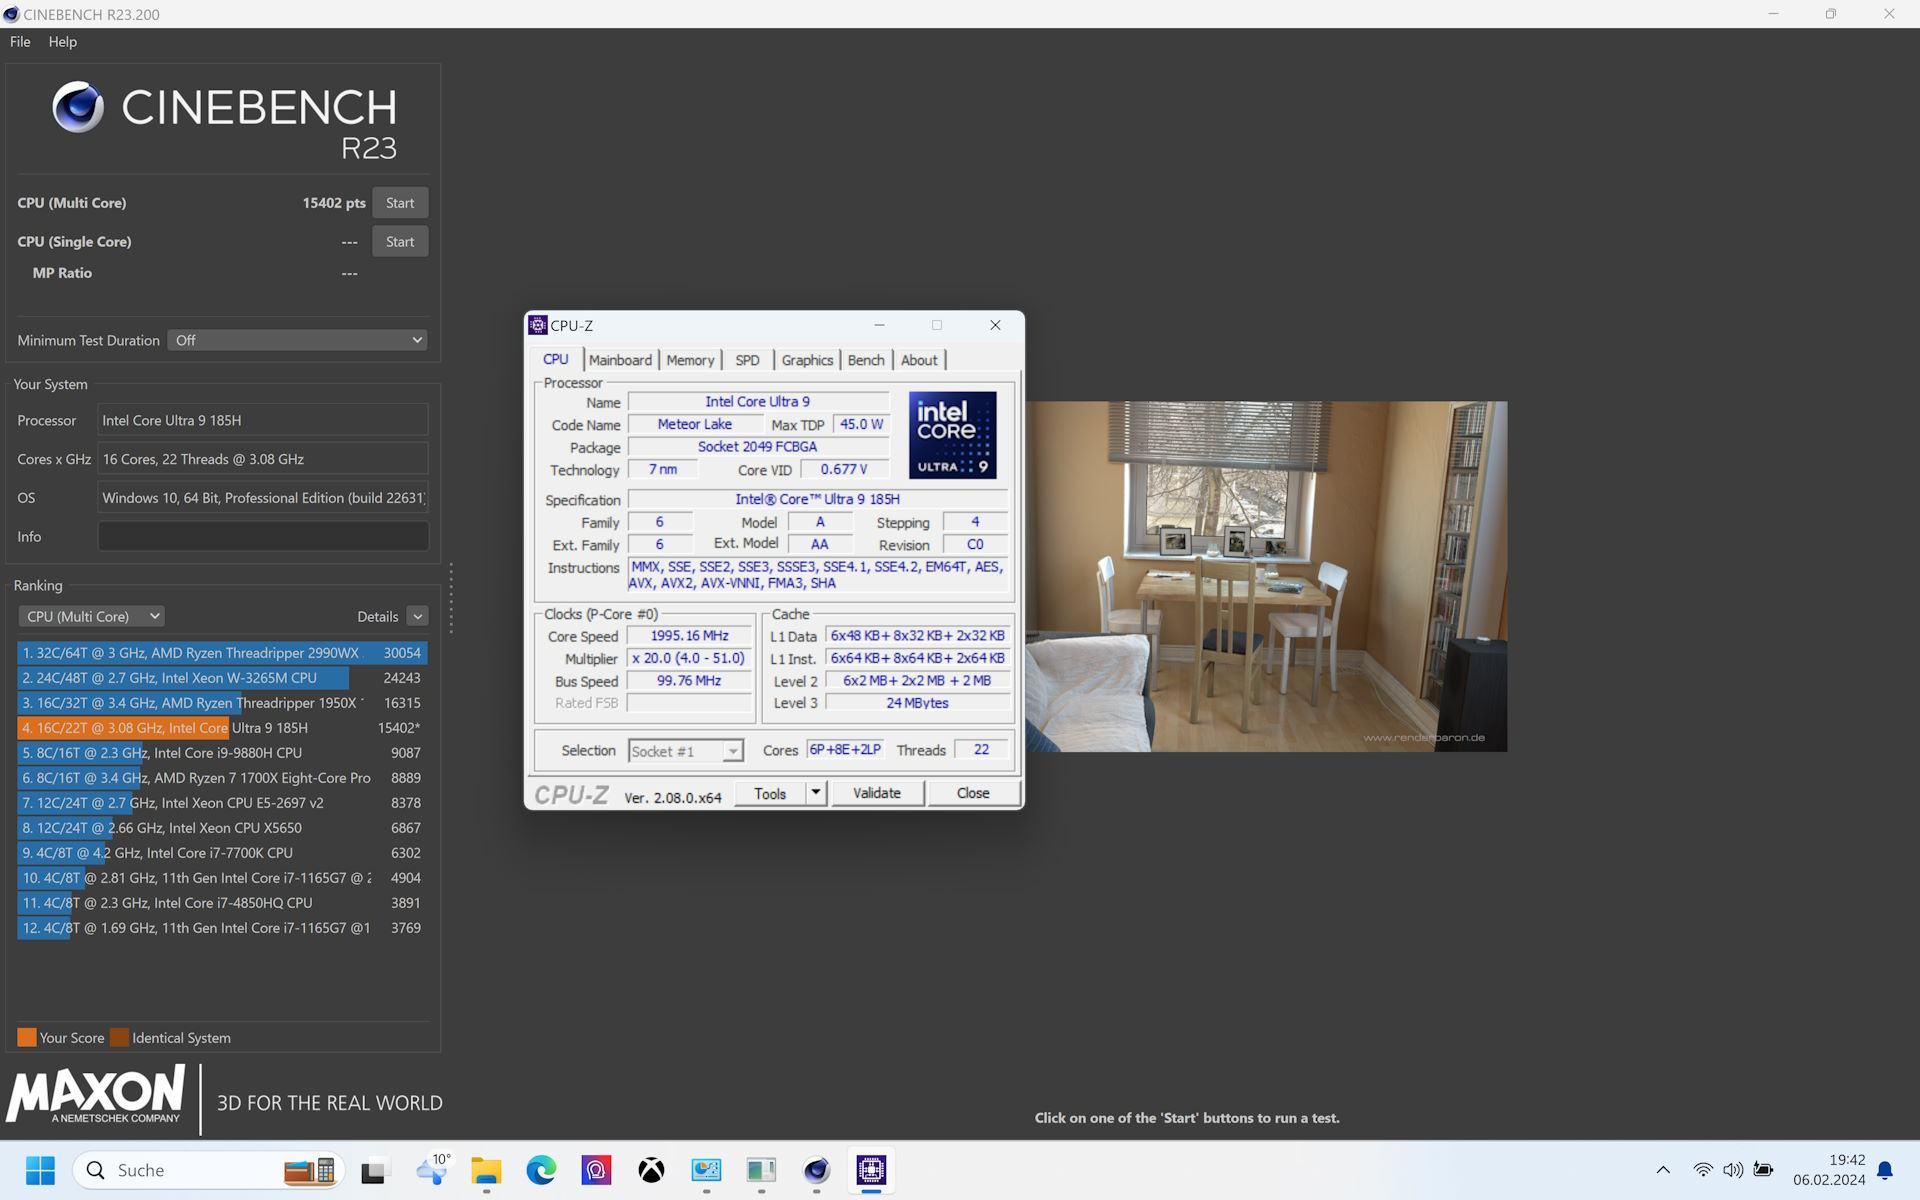Open the CPU (Multi Core) ranking dropdown

point(91,616)
